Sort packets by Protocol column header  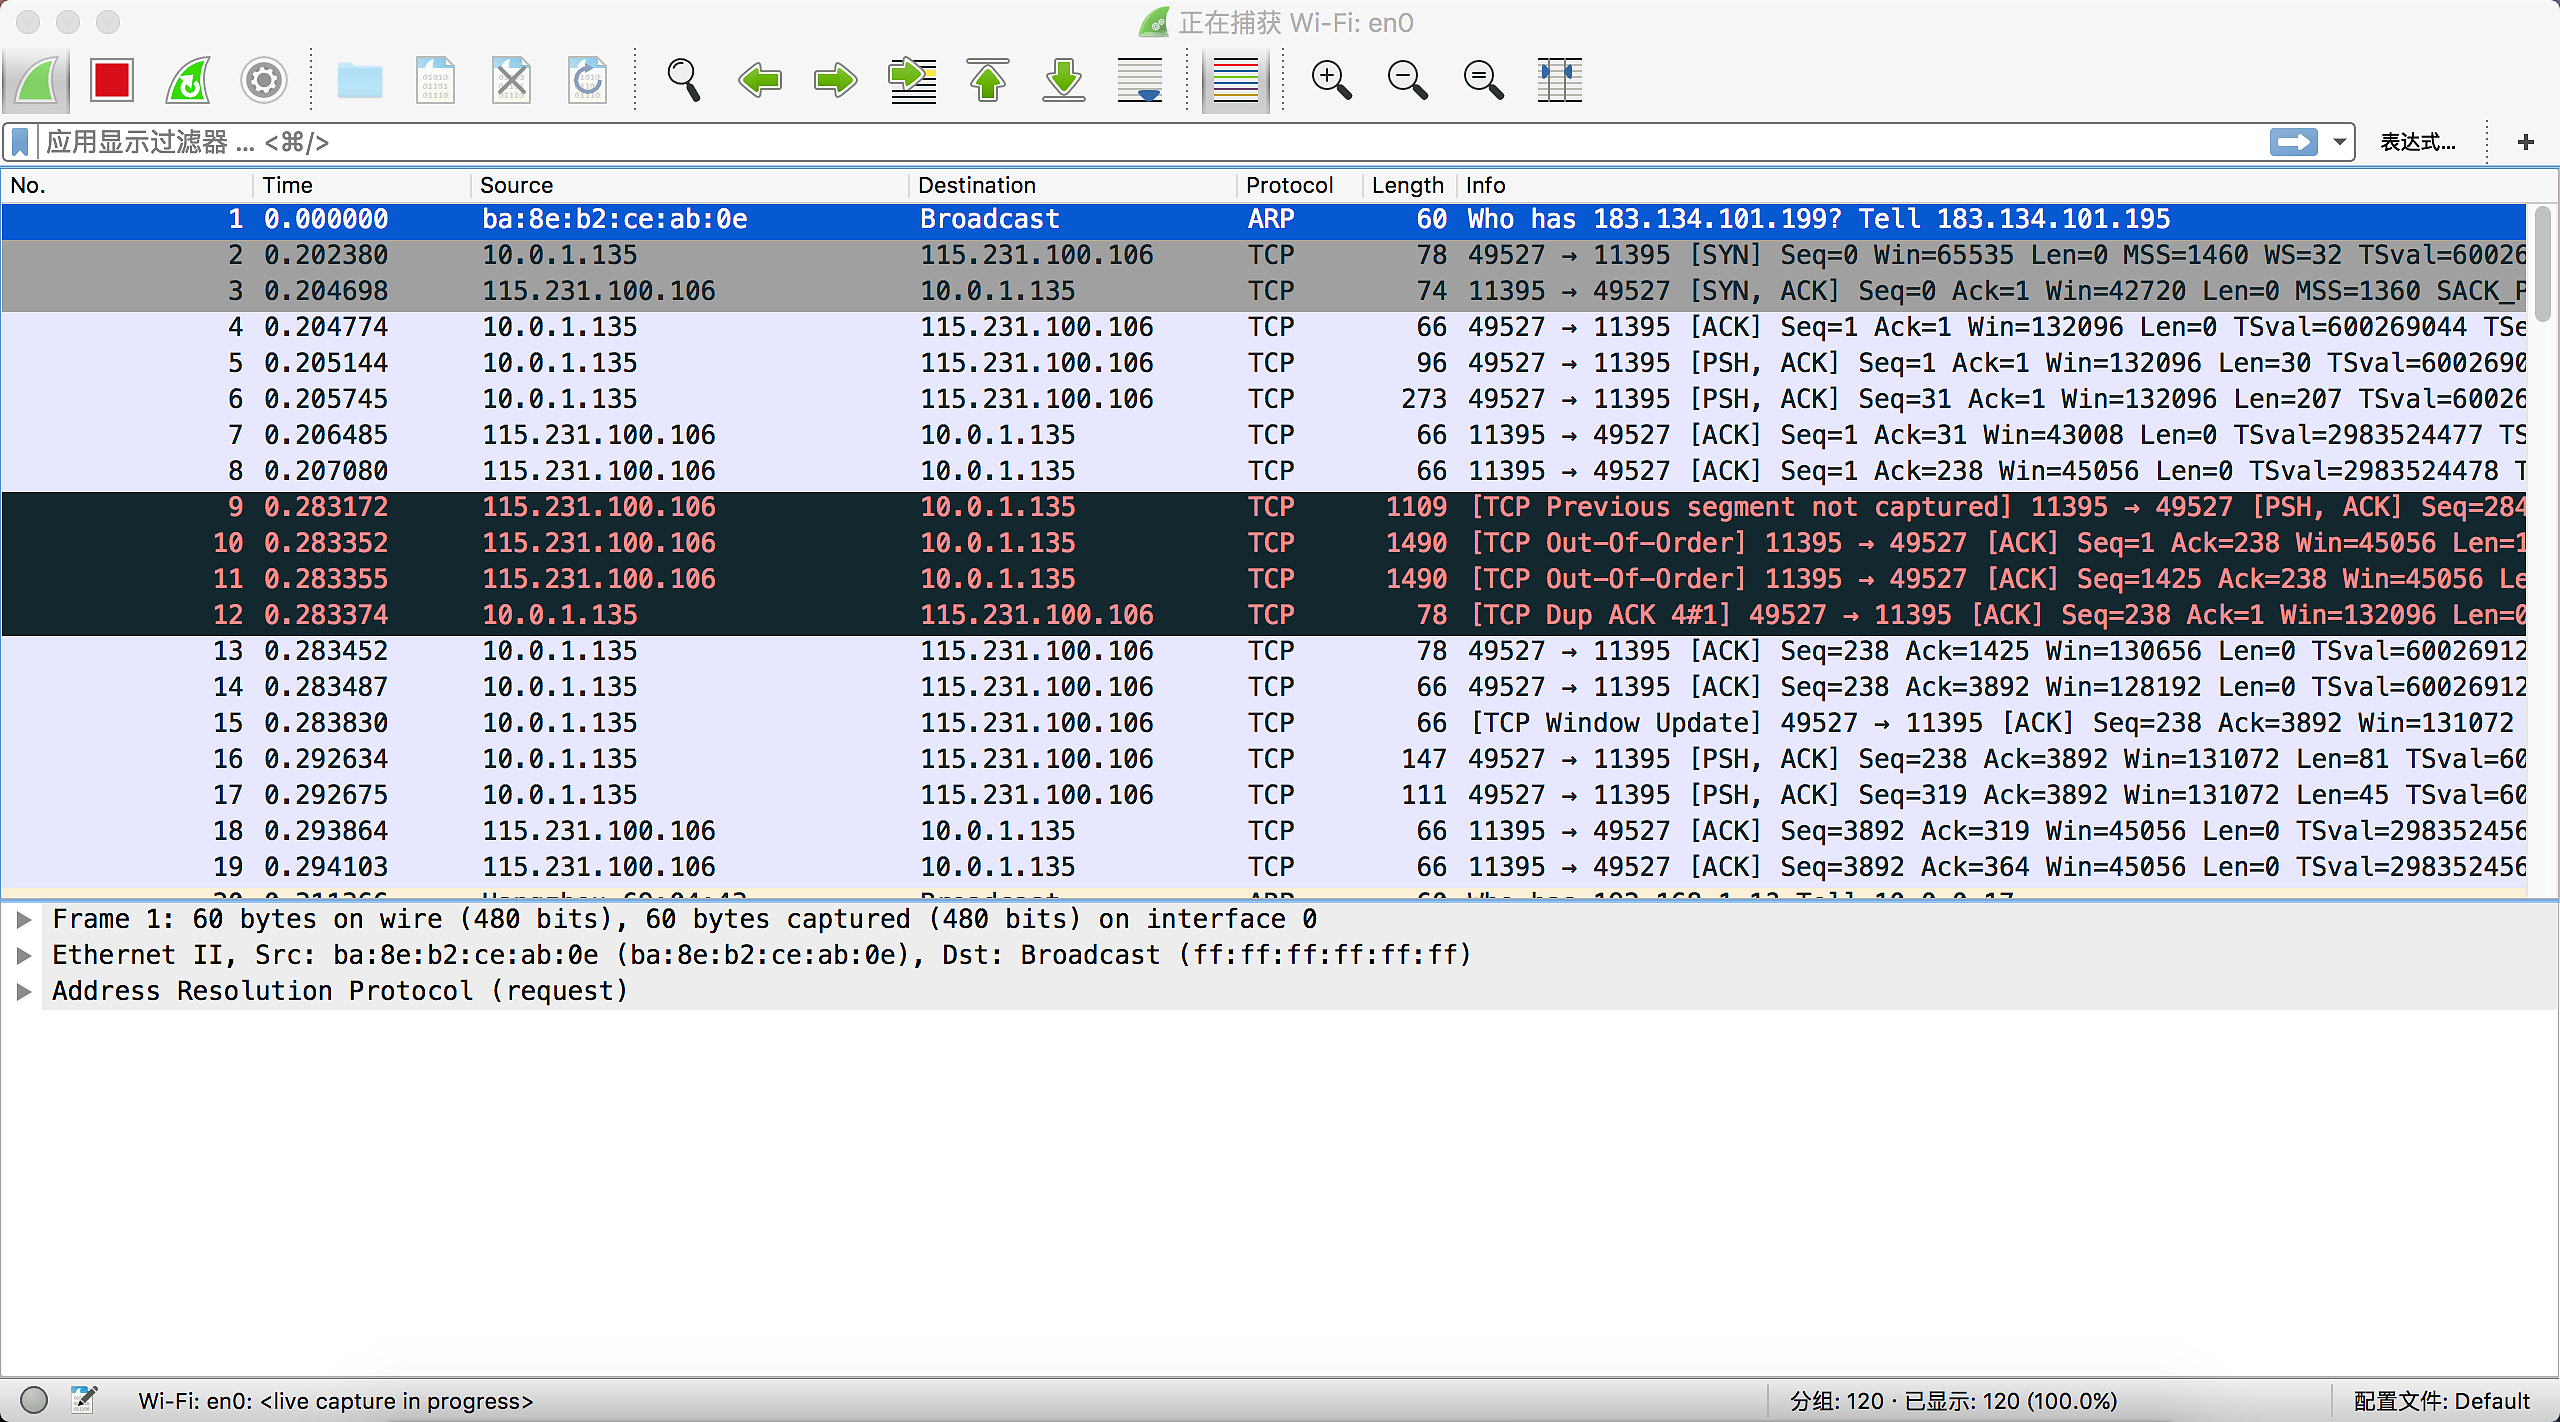coord(1289,185)
